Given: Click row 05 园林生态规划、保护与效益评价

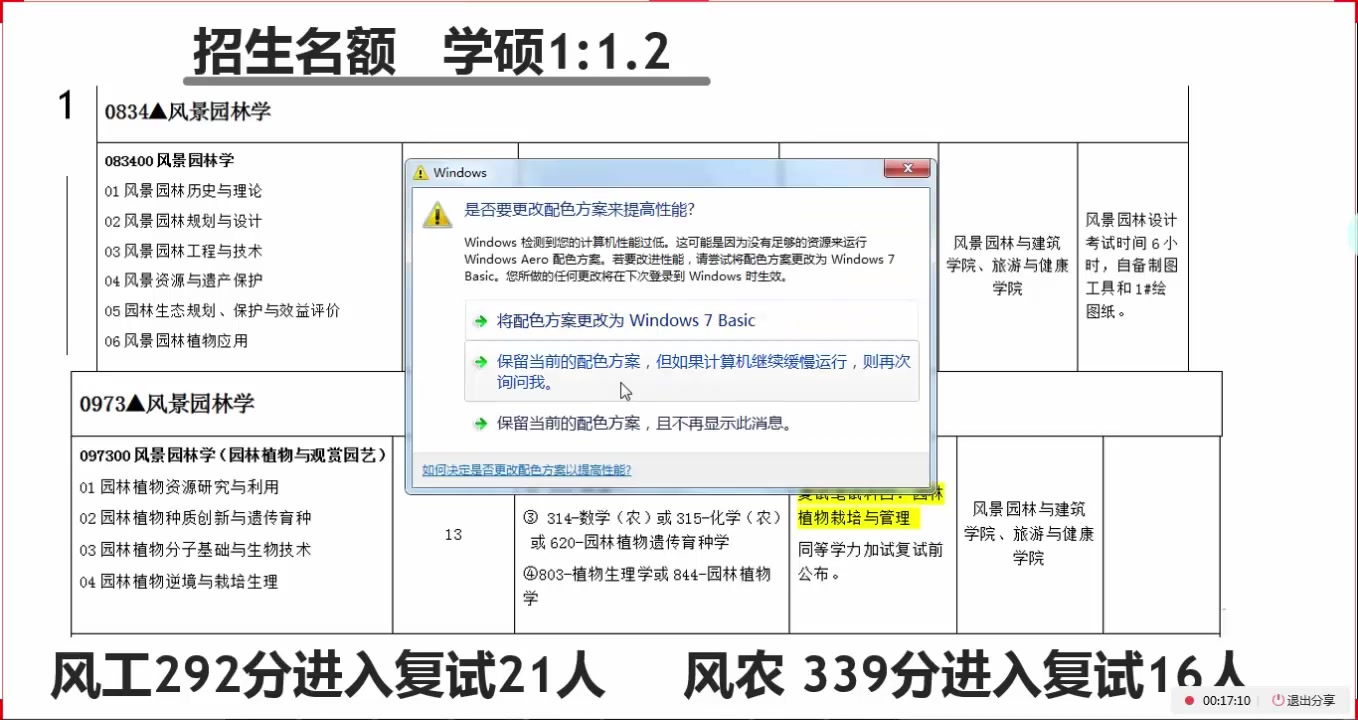Looking at the screenshot, I should click(222, 310).
